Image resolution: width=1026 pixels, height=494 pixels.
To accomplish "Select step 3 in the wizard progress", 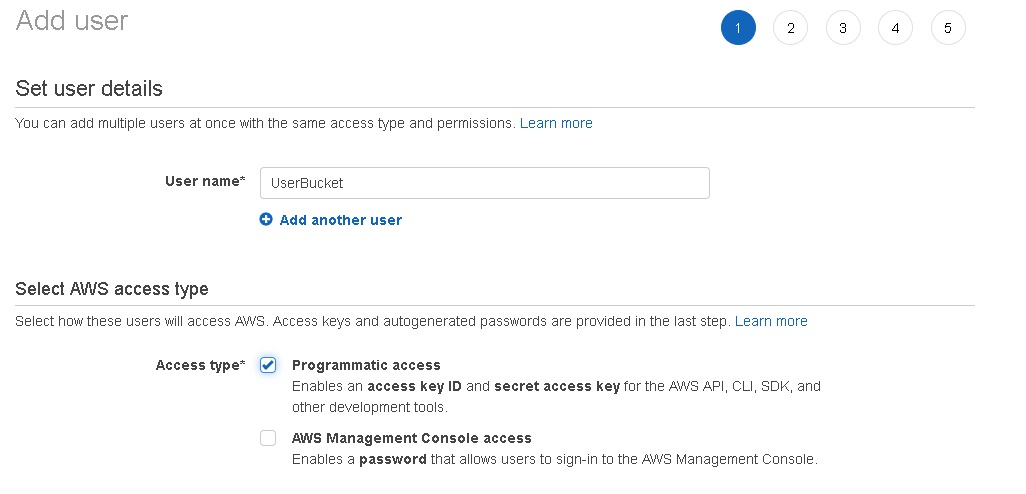I will point(843,28).
